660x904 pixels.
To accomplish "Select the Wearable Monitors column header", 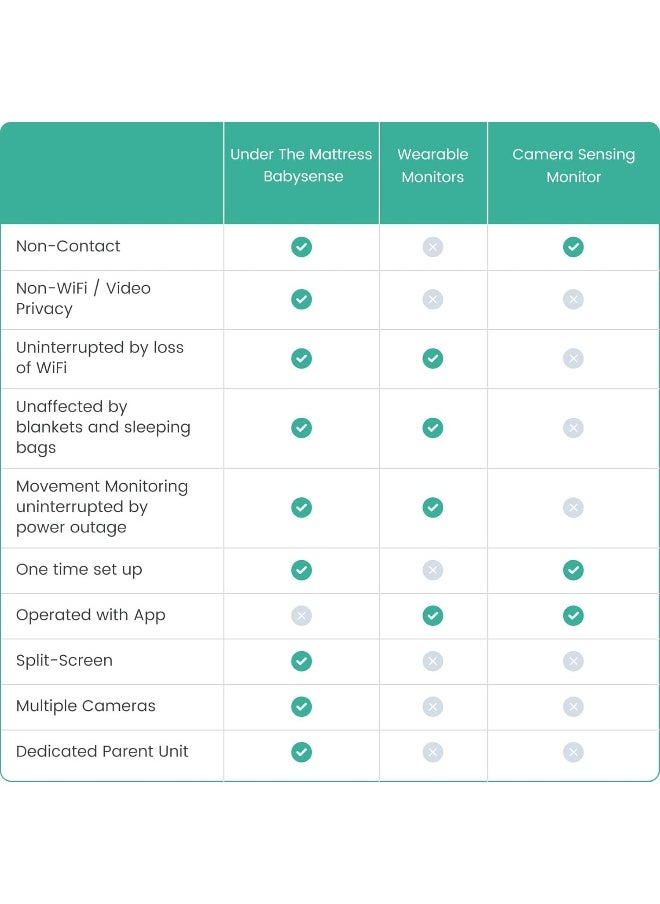I will tap(433, 165).
